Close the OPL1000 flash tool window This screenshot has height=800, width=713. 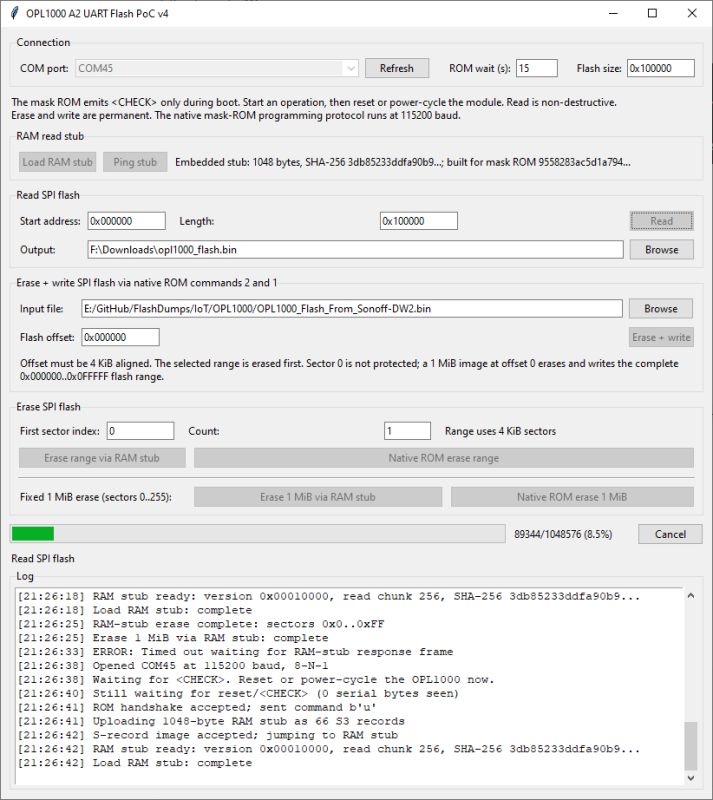tap(692, 13)
